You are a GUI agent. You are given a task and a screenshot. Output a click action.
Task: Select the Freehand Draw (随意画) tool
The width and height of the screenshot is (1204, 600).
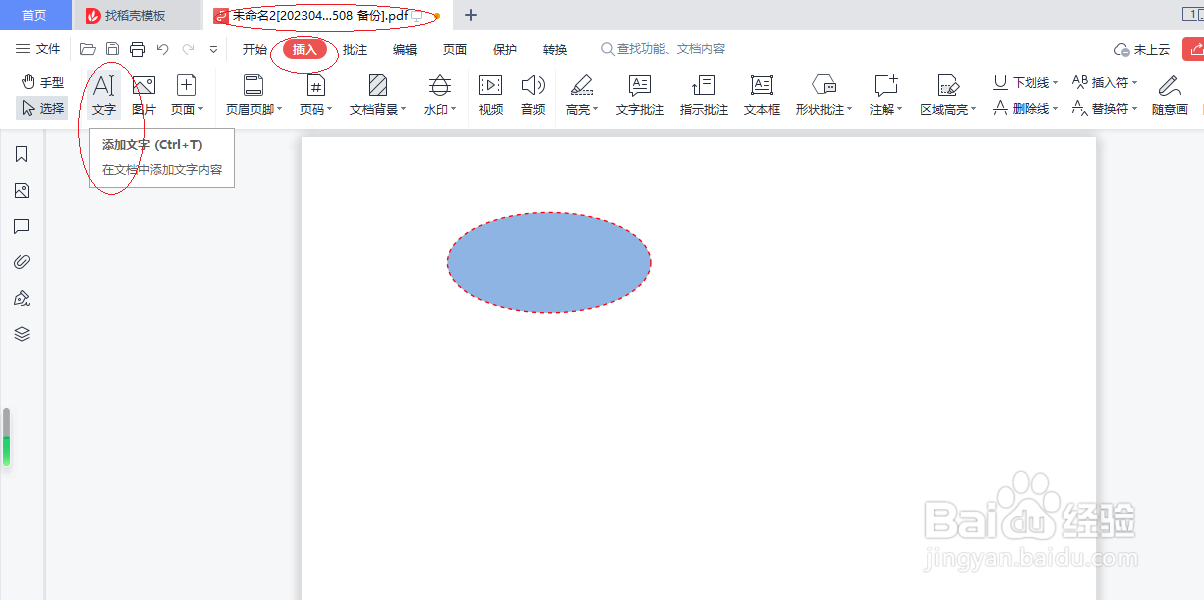point(1169,96)
